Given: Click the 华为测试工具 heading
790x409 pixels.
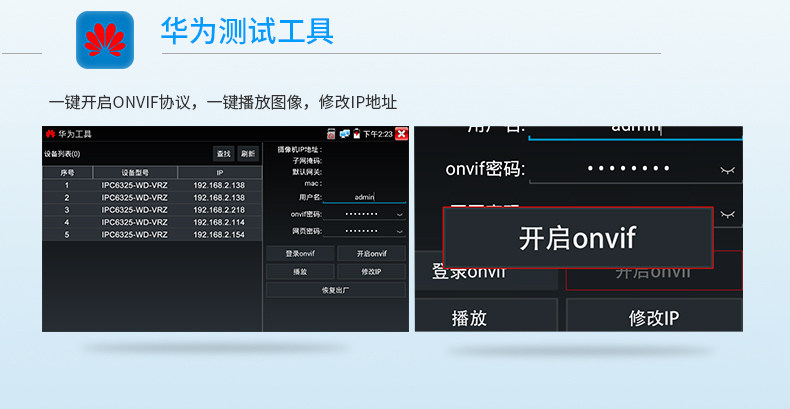Looking at the screenshot, I should point(247,31).
